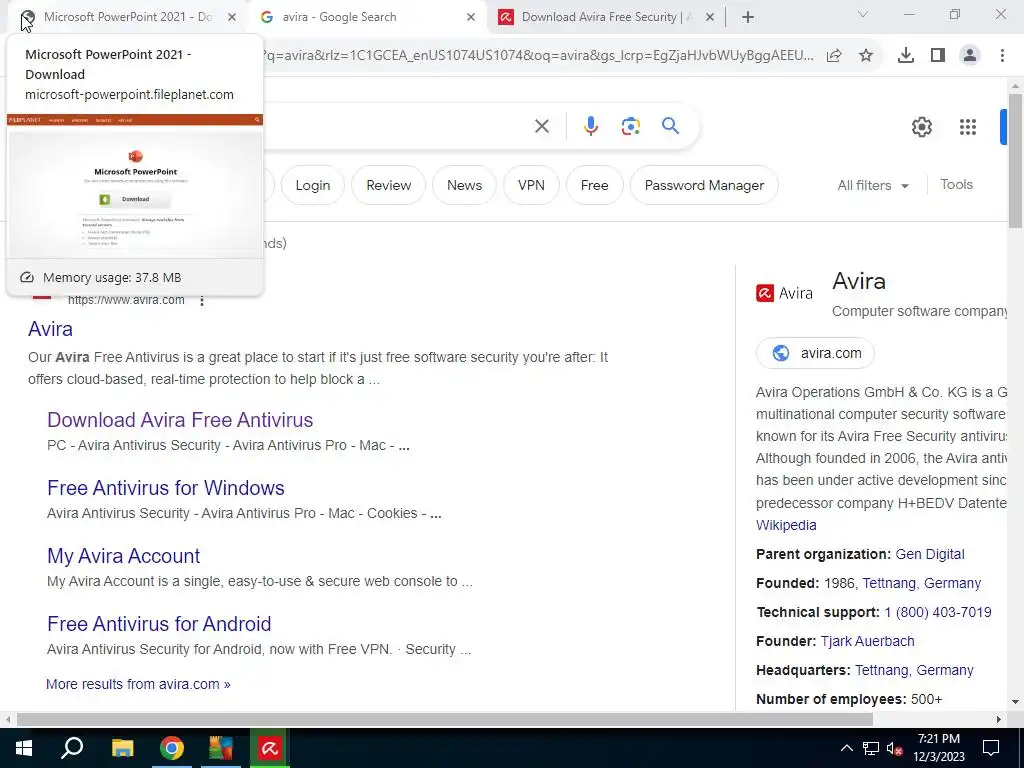Bookmark this page with the star icon

point(865,56)
